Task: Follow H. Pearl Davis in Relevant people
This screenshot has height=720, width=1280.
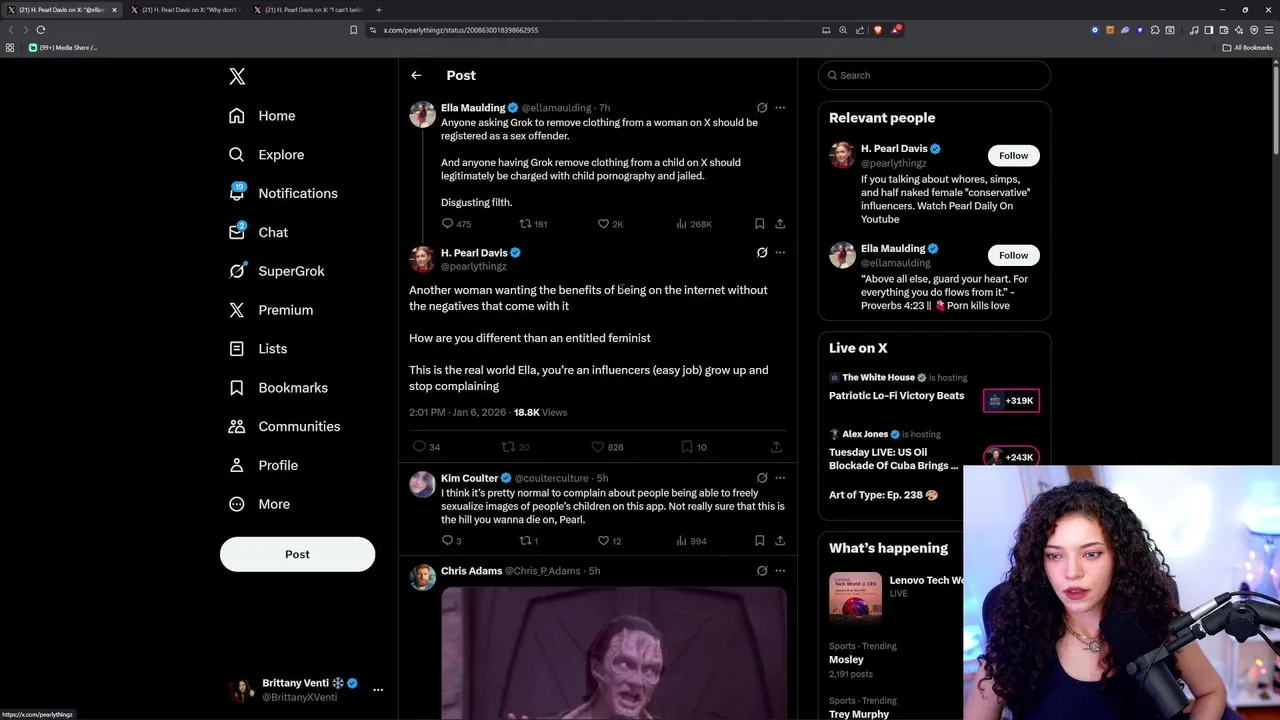Action: point(1013,155)
